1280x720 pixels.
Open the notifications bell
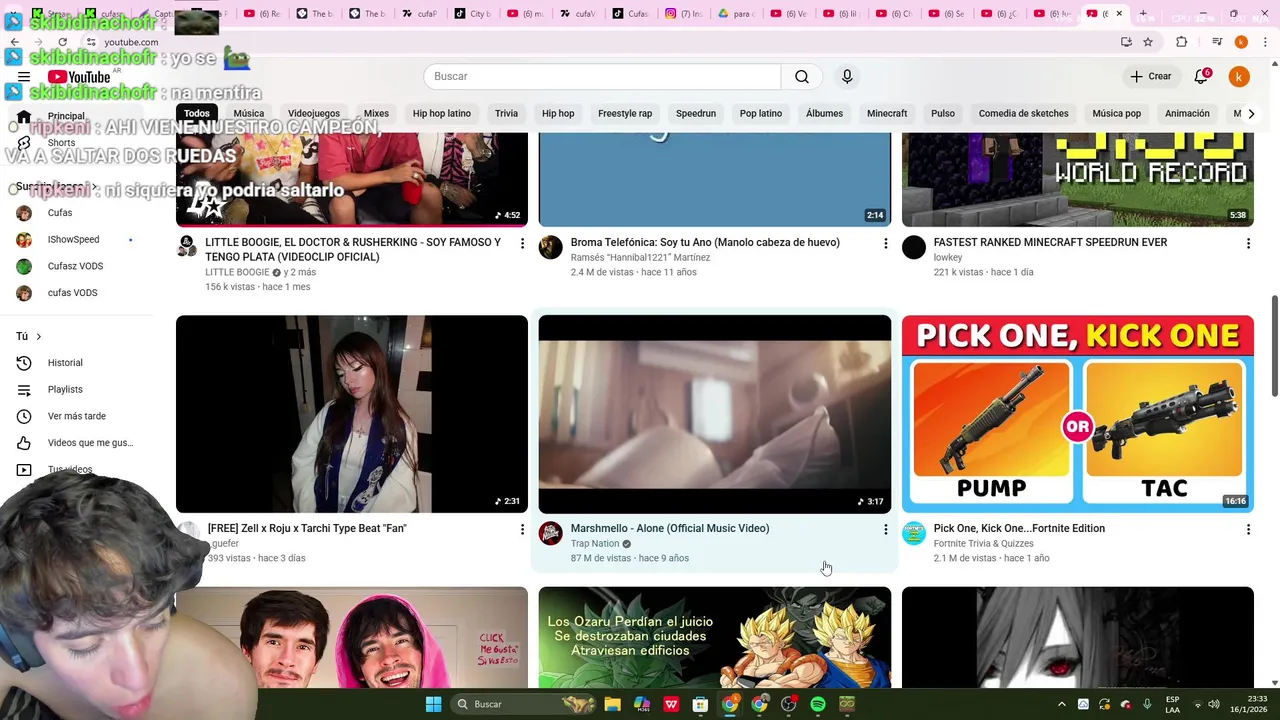pos(1202,77)
